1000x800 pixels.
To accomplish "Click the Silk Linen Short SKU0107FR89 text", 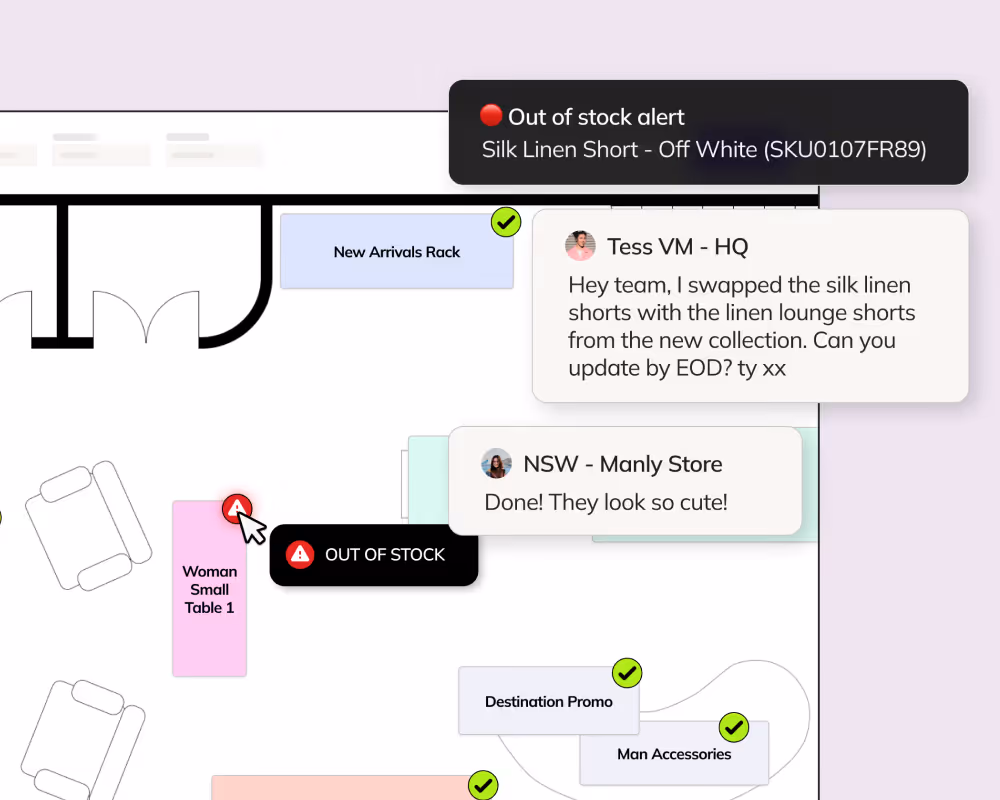I will (704, 149).
